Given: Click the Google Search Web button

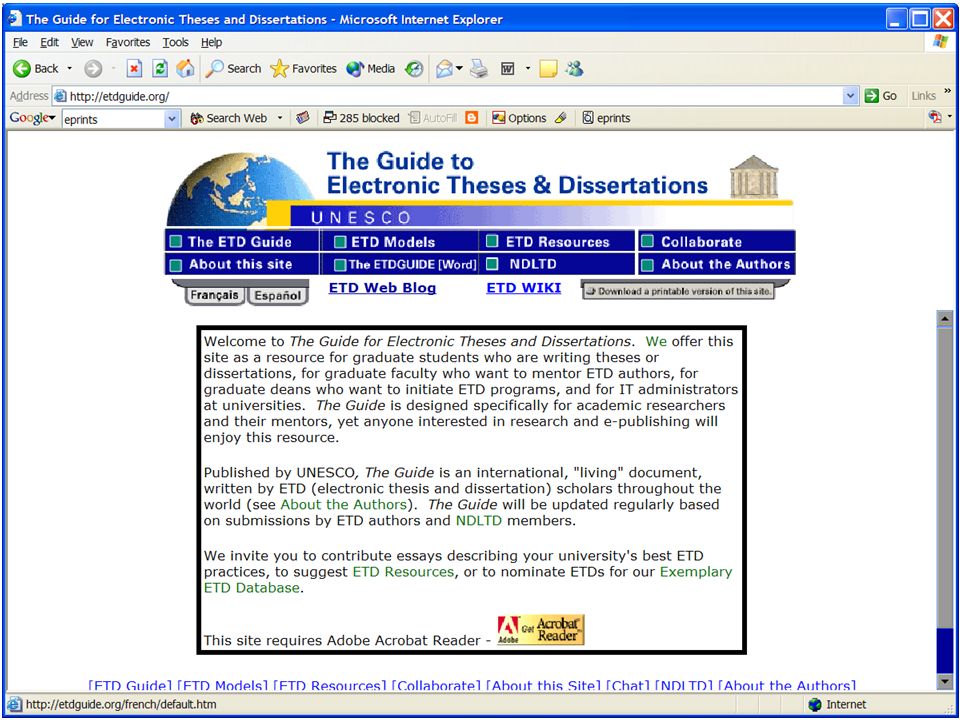Looking at the screenshot, I should (x=228, y=118).
